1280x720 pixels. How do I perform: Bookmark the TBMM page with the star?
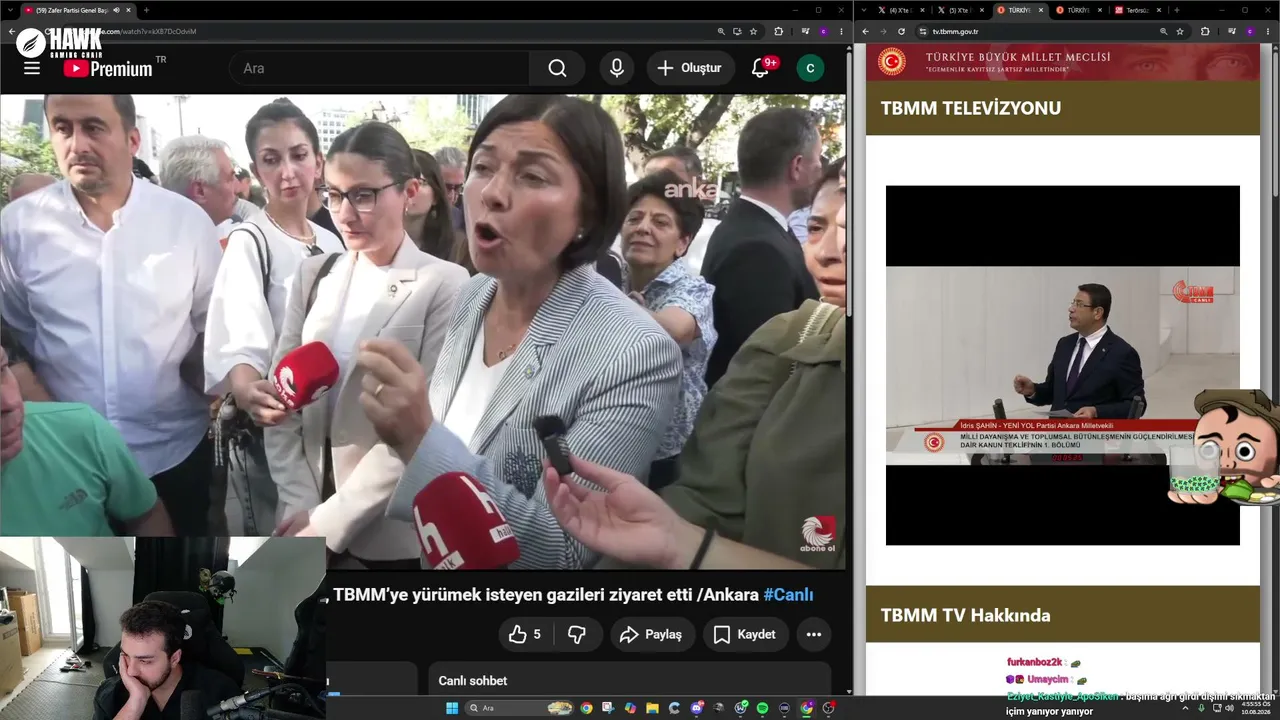1180,31
